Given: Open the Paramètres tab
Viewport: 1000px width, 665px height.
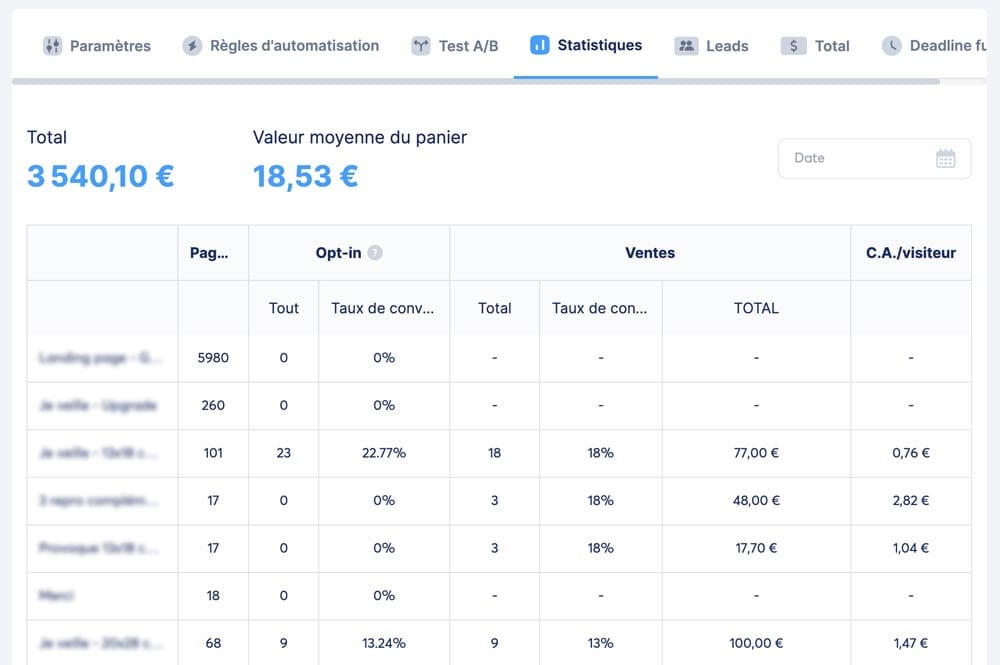Looking at the screenshot, I should [x=110, y=46].
